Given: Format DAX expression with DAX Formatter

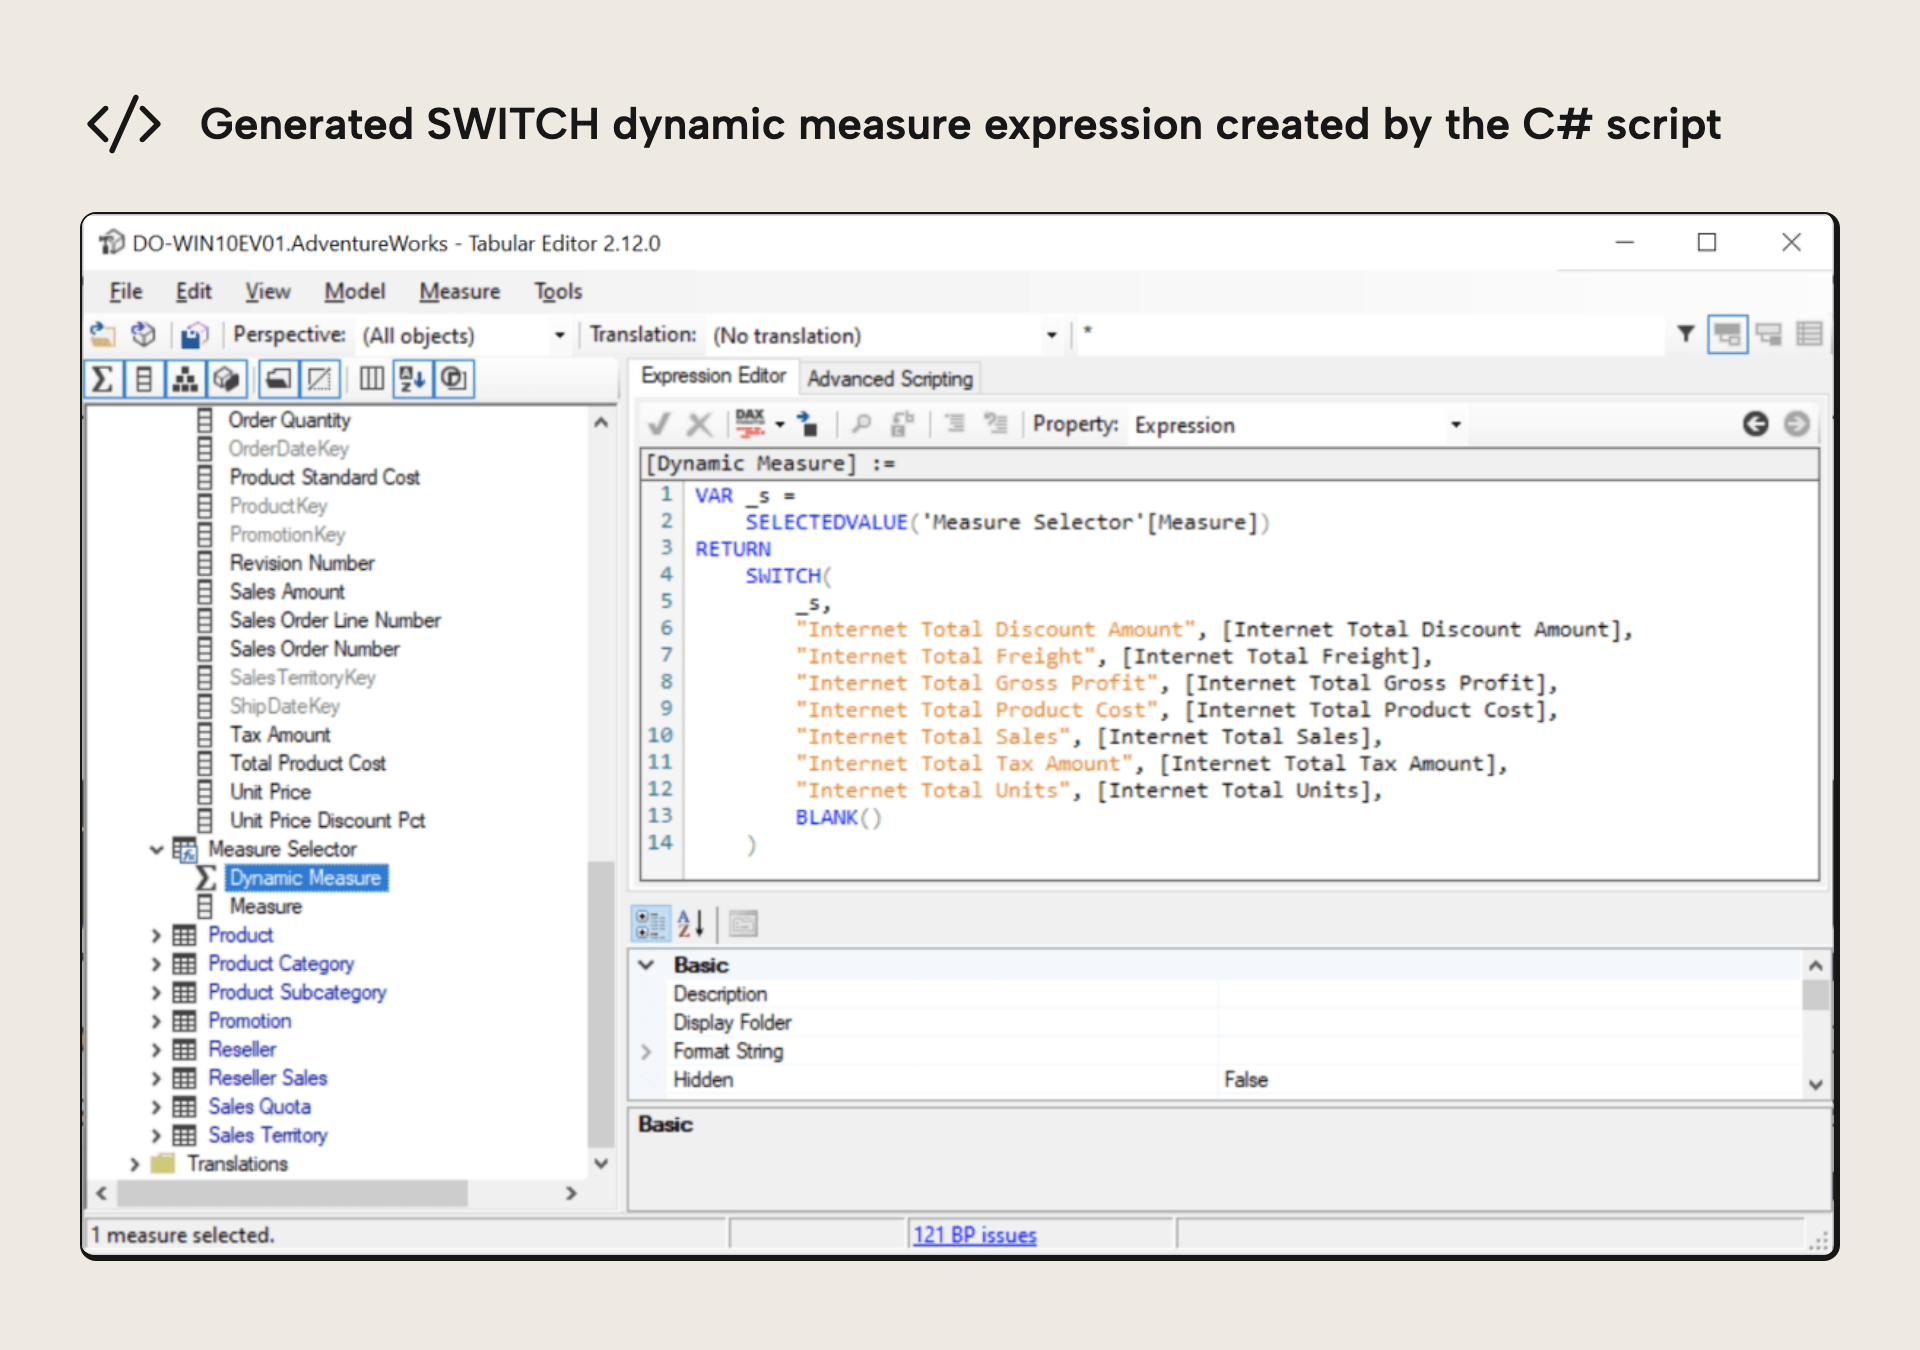Looking at the screenshot, I should point(750,424).
